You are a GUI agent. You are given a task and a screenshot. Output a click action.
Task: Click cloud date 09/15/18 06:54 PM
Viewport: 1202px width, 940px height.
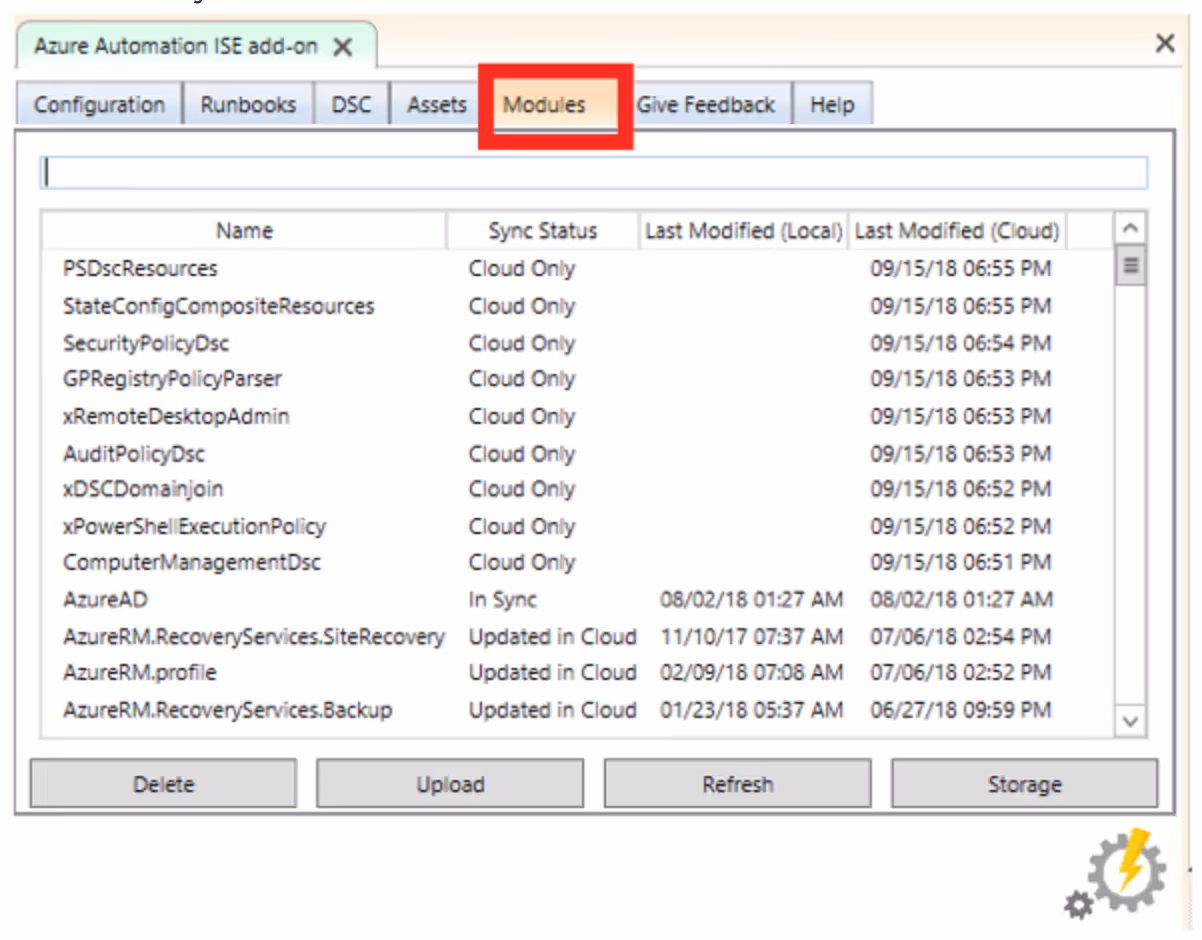961,343
